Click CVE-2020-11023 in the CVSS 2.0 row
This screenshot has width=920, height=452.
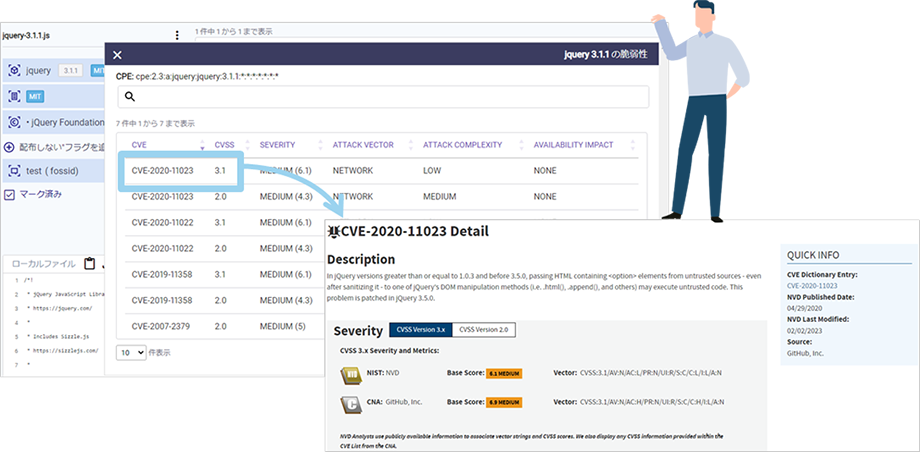coord(163,197)
